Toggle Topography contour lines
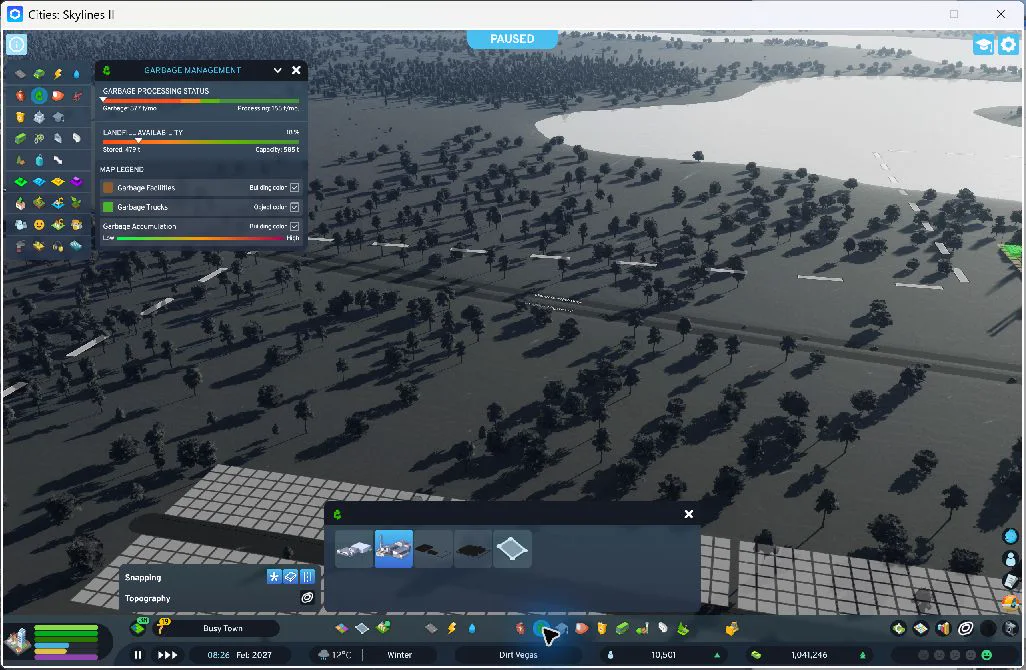This screenshot has height=670, width=1026. tap(307, 597)
